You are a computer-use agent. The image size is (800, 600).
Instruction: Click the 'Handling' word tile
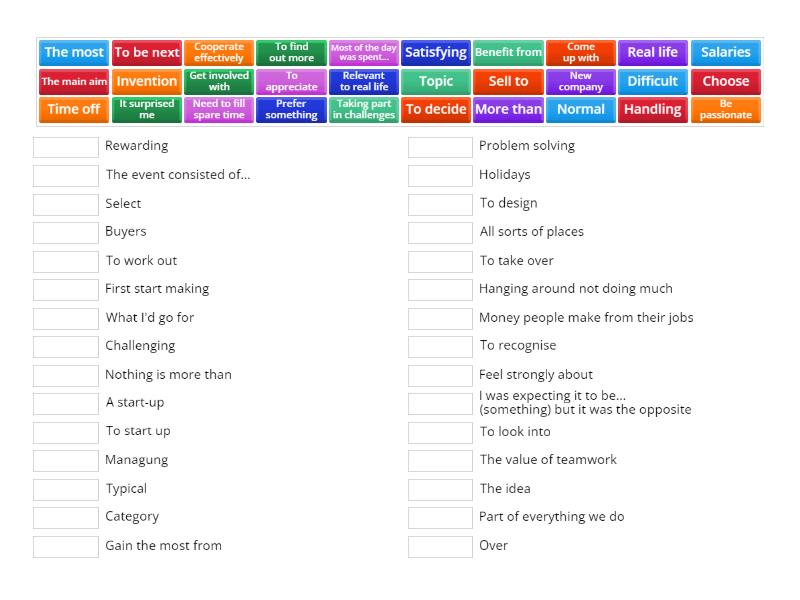(x=653, y=109)
